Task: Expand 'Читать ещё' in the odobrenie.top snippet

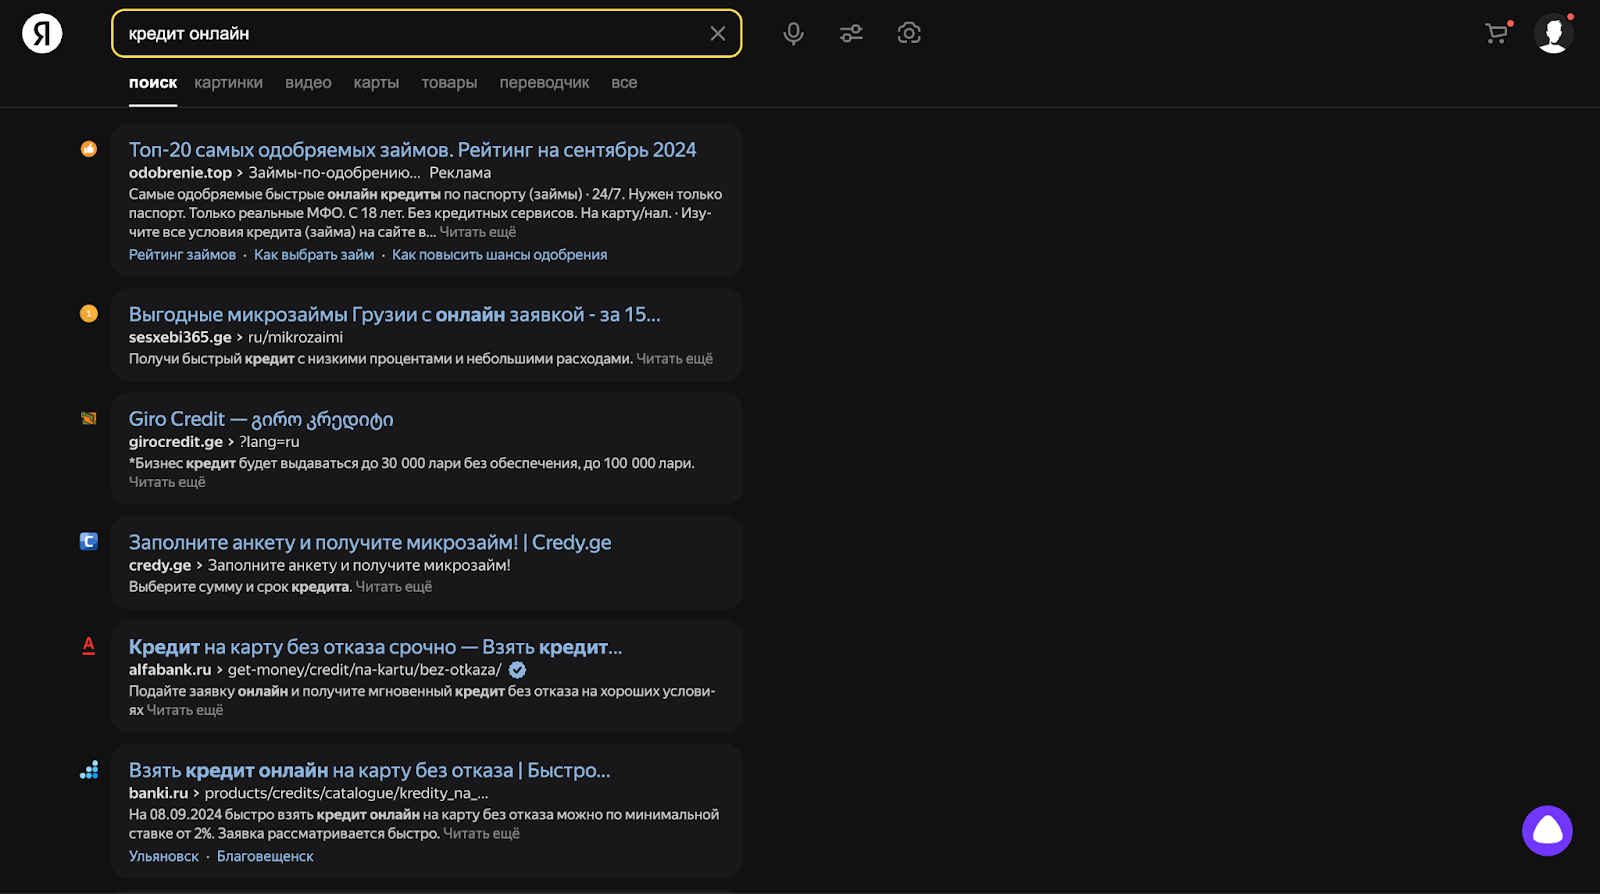Action: pos(478,232)
